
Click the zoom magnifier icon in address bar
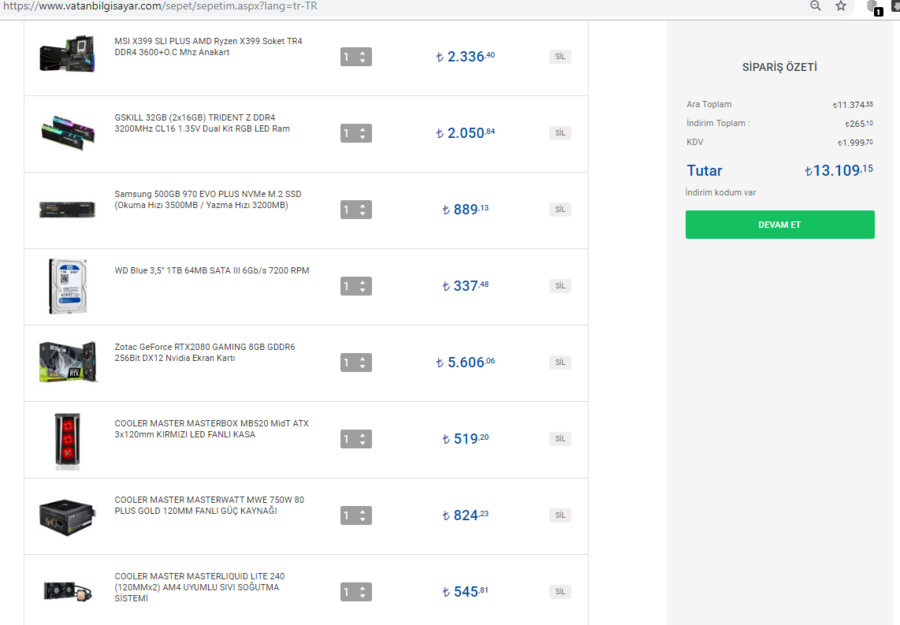[815, 6]
